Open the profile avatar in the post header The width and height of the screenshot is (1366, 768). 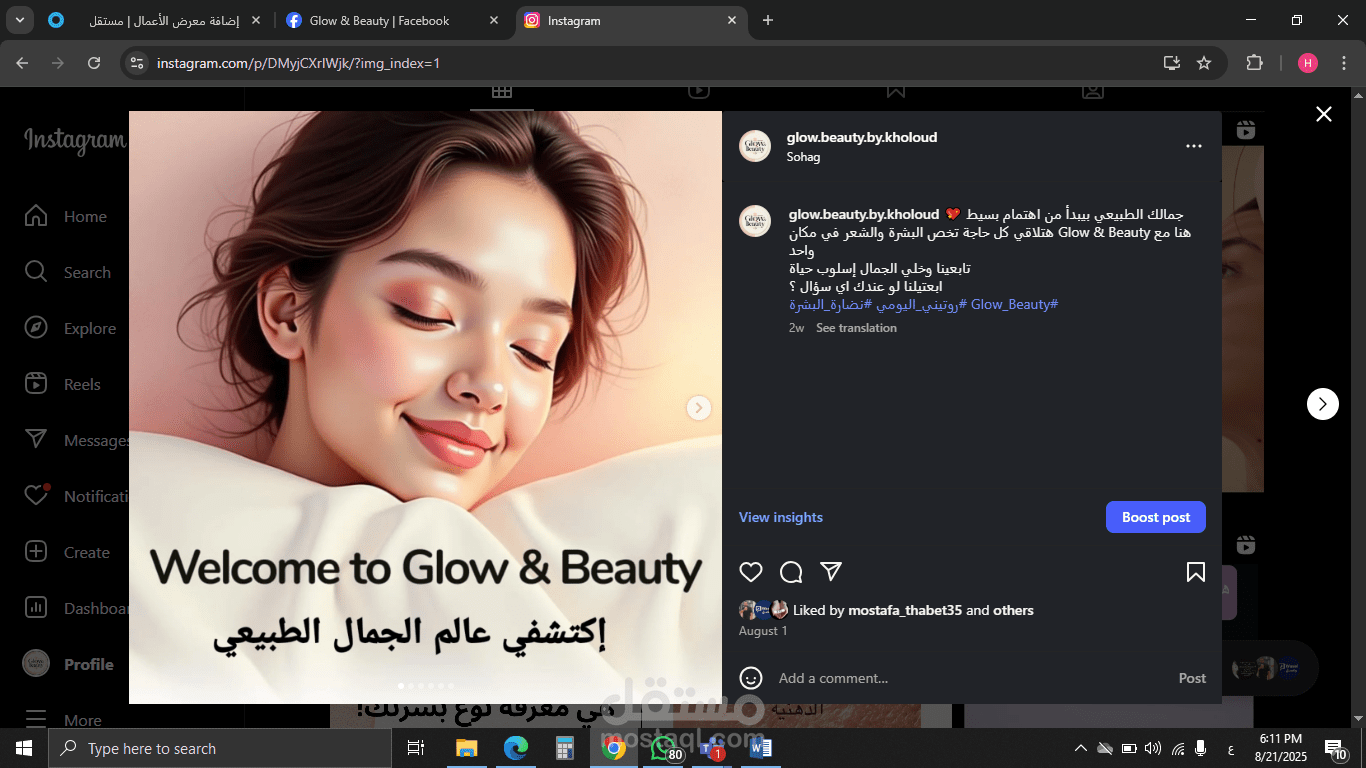point(755,146)
